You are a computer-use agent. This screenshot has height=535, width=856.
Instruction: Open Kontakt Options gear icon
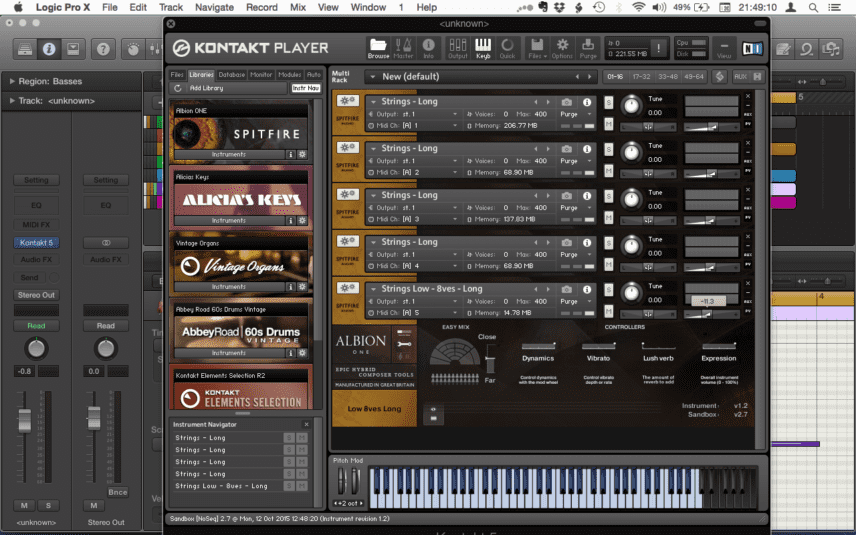click(x=562, y=48)
